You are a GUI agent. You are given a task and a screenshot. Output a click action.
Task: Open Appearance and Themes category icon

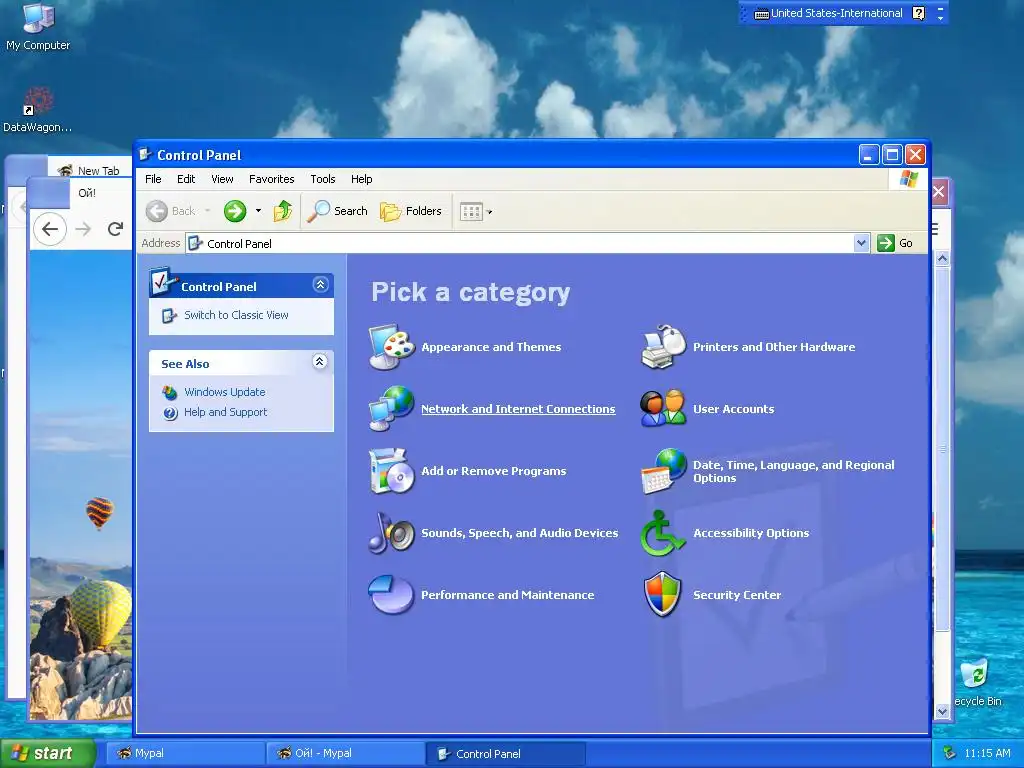(391, 346)
